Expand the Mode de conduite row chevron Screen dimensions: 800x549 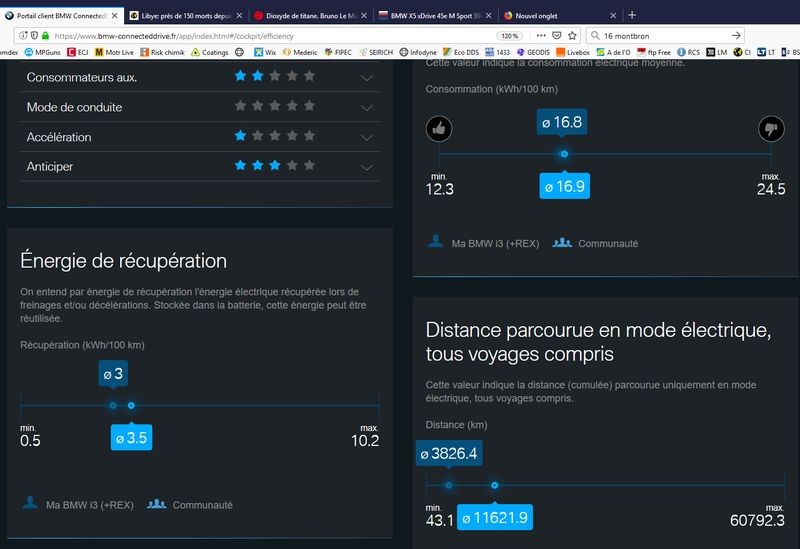tap(366, 108)
